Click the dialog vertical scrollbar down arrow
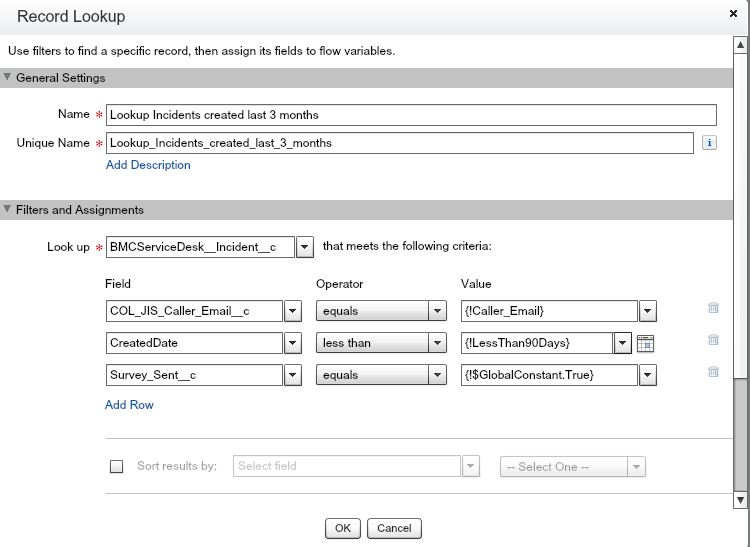This screenshot has width=750, height=547. click(741, 499)
